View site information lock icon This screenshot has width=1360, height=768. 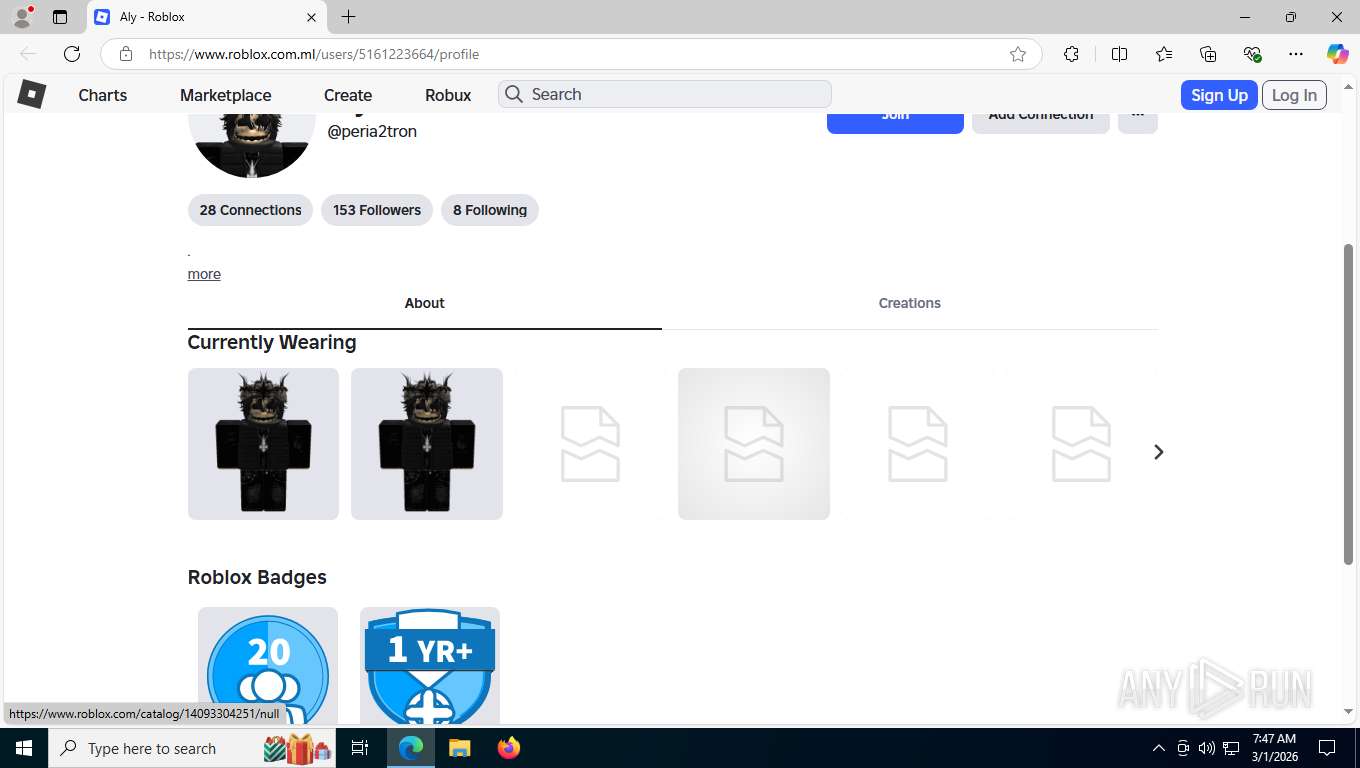click(x=125, y=54)
